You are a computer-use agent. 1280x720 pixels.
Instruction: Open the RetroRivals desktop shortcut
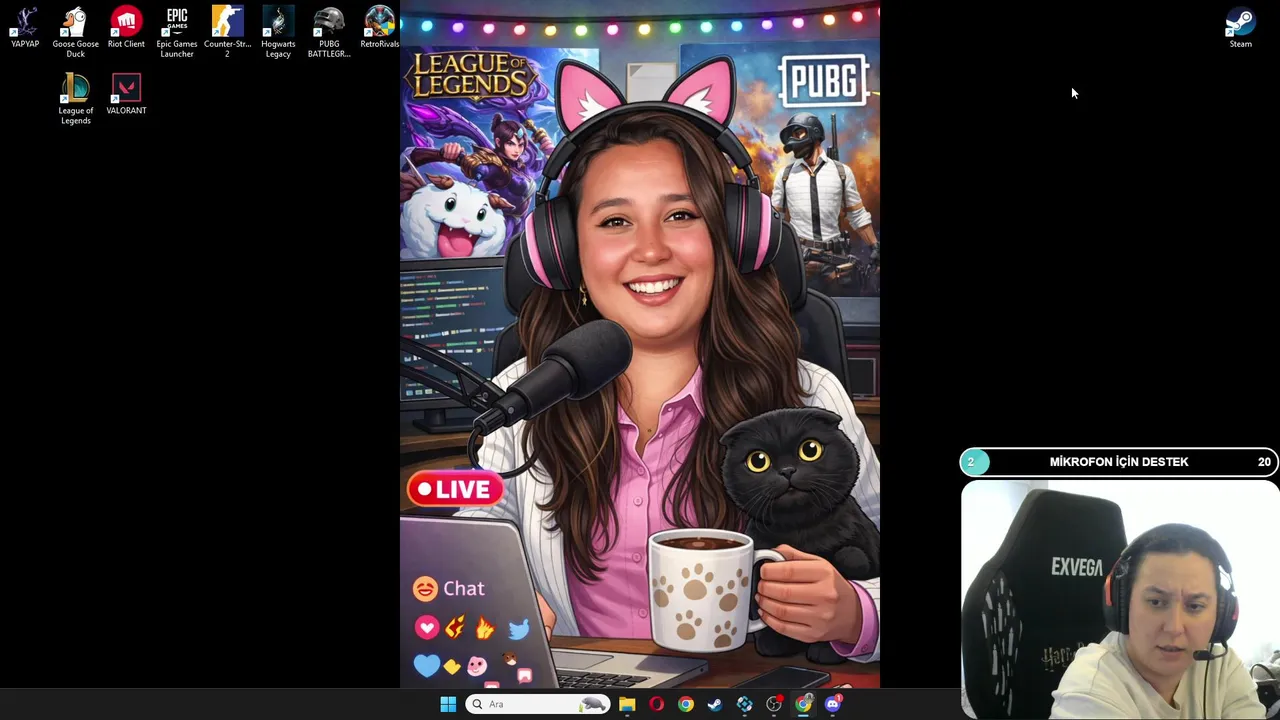pos(379,28)
